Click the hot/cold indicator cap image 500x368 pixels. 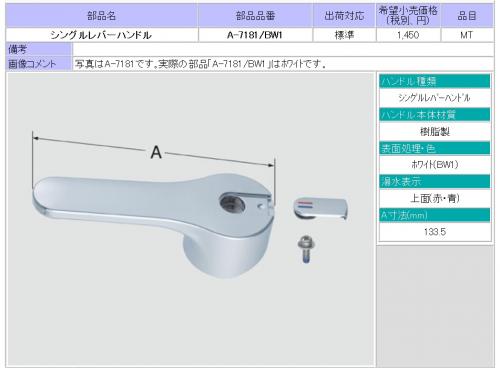[321, 209]
